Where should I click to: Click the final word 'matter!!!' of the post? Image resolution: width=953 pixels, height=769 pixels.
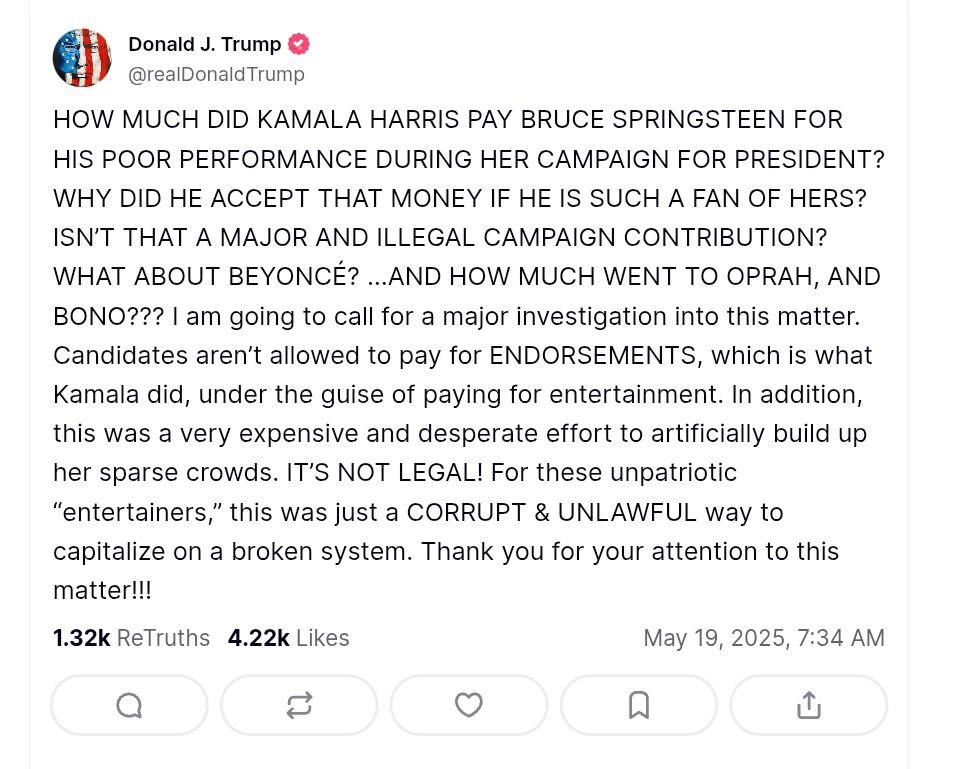pyautogui.click(x=102, y=591)
